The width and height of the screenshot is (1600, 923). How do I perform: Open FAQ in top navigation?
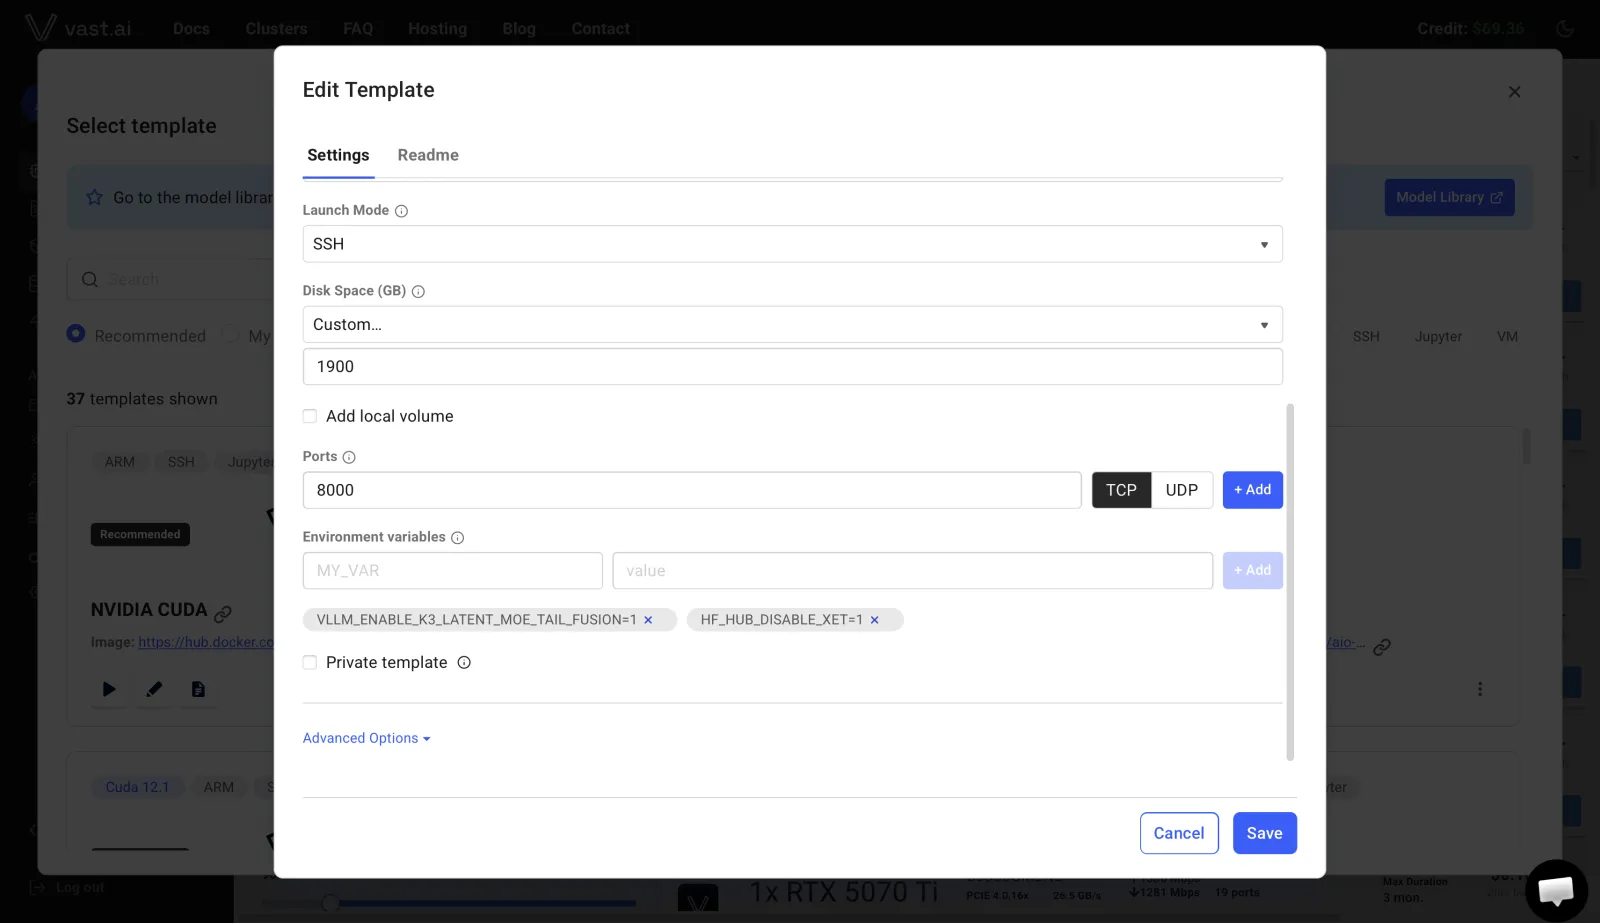click(358, 29)
